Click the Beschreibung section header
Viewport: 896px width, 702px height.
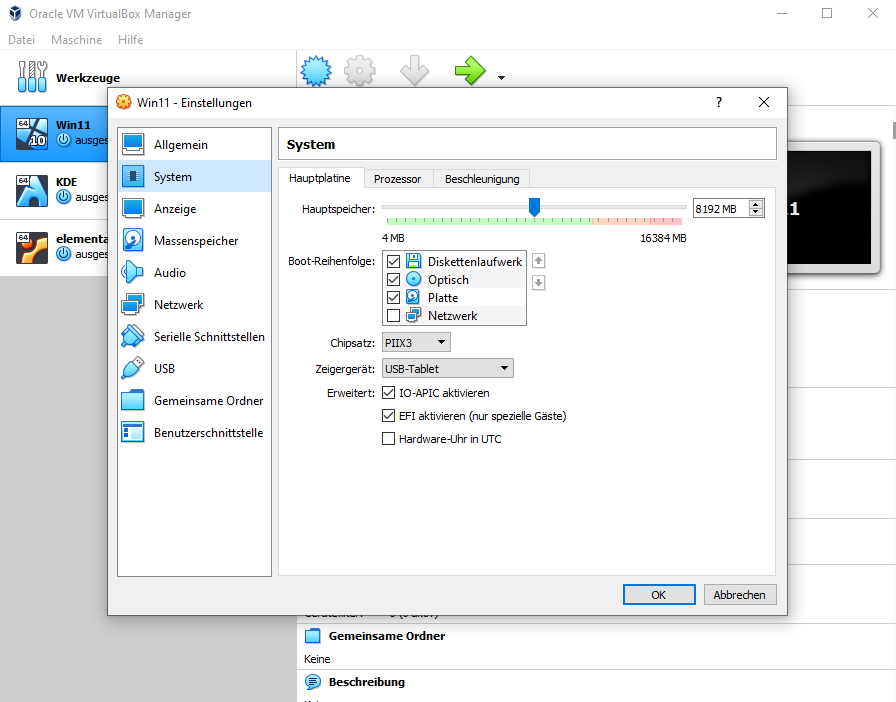pyautogui.click(x=366, y=681)
